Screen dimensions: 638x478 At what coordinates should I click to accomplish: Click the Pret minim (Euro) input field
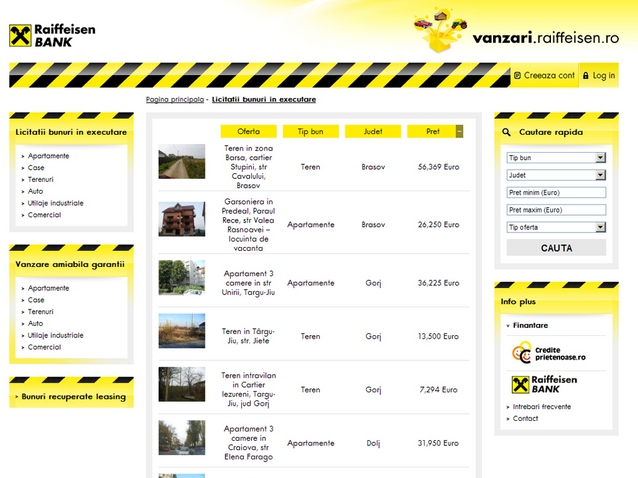(x=556, y=193)
